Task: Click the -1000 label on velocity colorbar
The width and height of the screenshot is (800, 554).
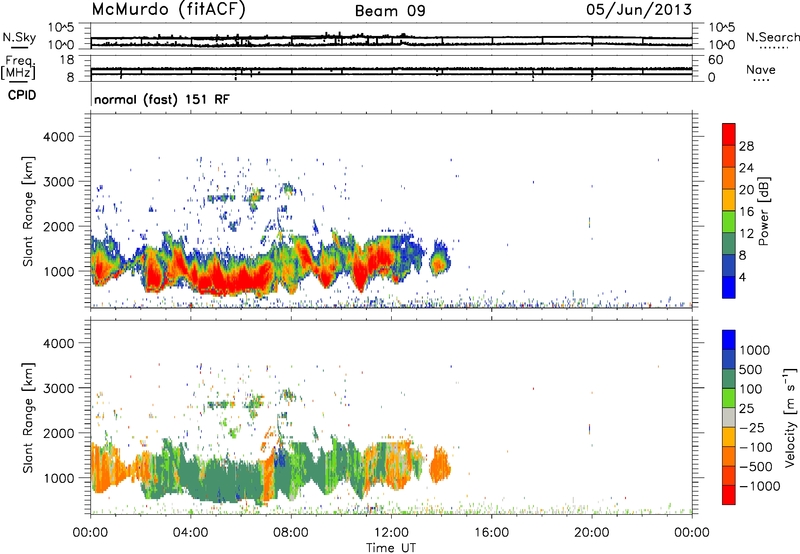Action: click(760, 486)
